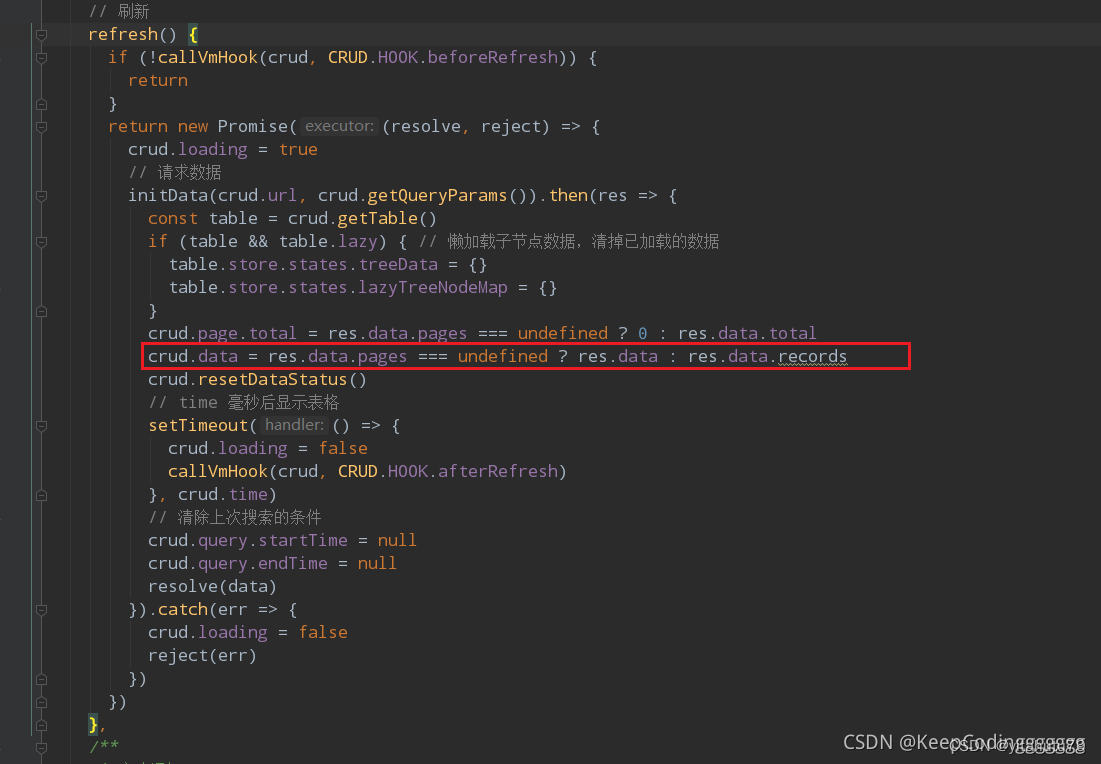This screenshot has width=1101, height=764.
Task: Click the 'getTable' method call
Action: pos(377,218)
